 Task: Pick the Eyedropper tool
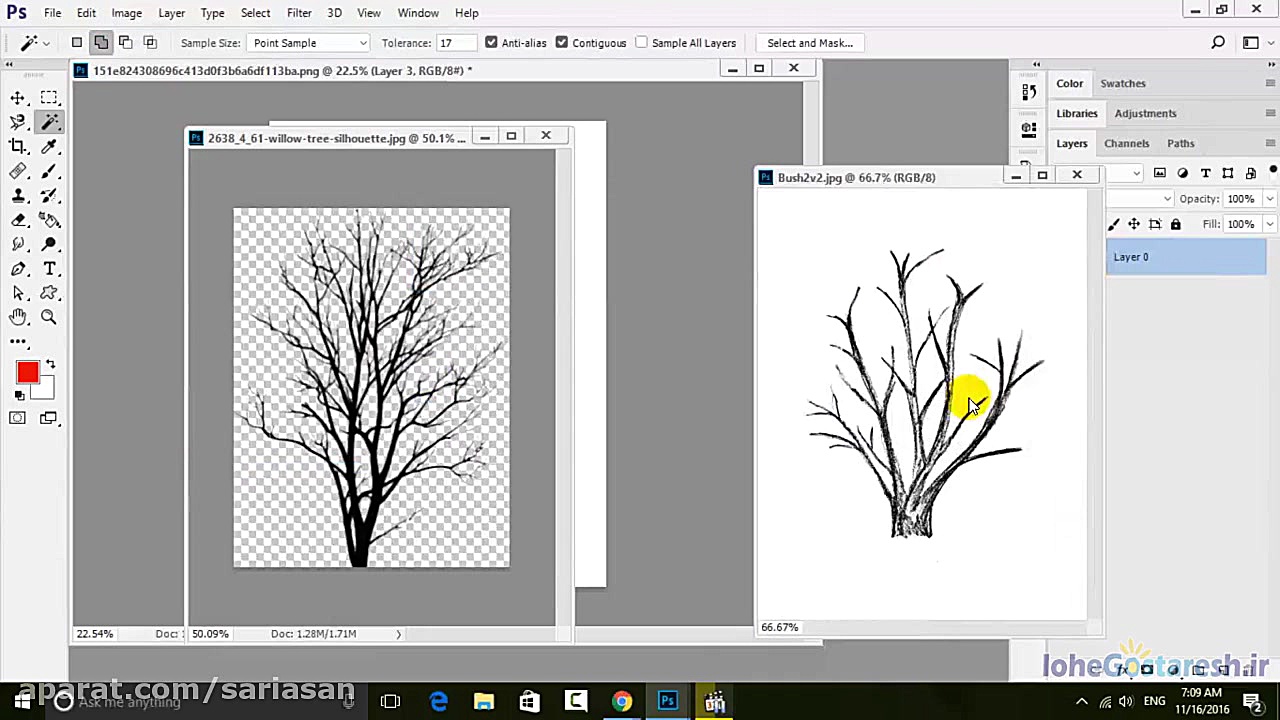pos(49,147)
